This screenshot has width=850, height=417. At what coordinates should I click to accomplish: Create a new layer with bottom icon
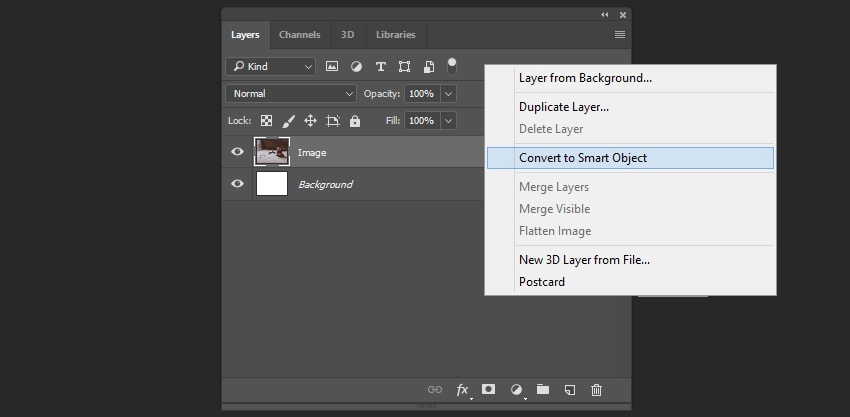[569, 390]
